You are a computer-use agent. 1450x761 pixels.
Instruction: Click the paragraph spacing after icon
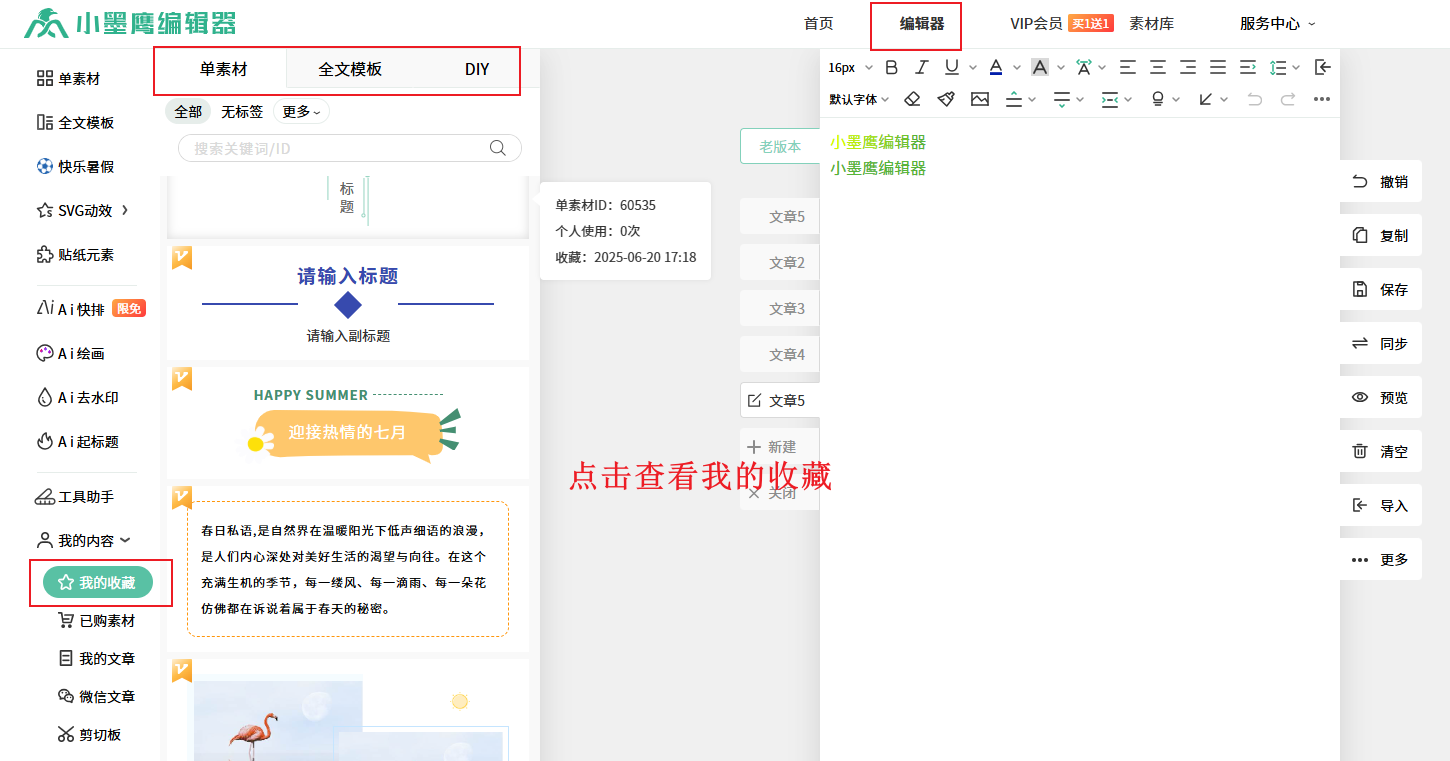coord(1062,99)
